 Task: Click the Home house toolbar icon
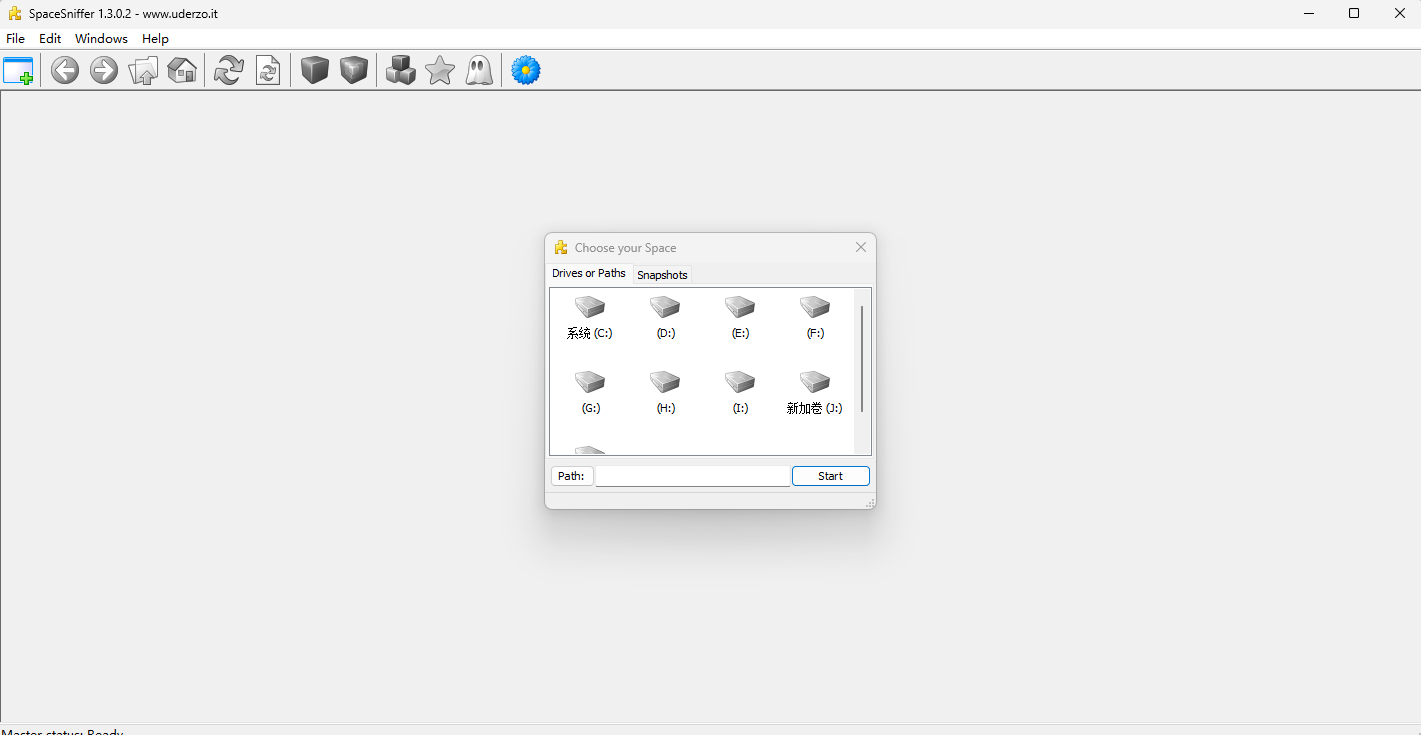click(x=182, y=71)
